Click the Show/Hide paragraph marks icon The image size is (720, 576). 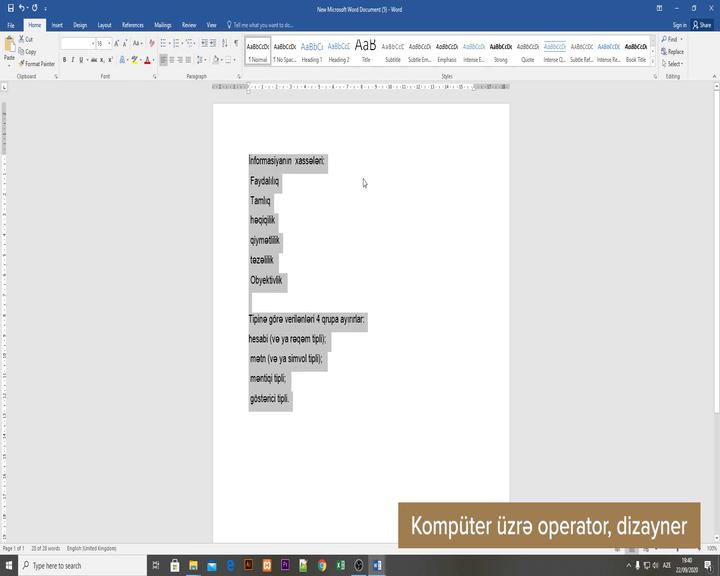point(236,44)
